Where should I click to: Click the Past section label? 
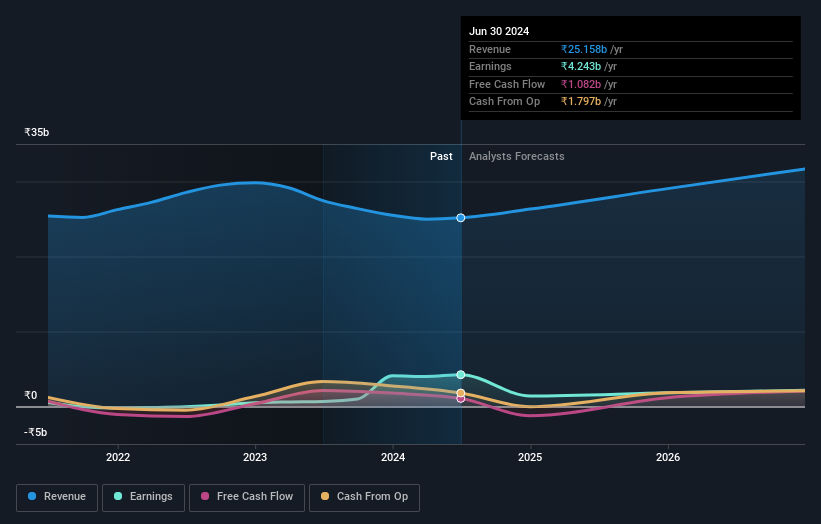click(x=441, y=156)
